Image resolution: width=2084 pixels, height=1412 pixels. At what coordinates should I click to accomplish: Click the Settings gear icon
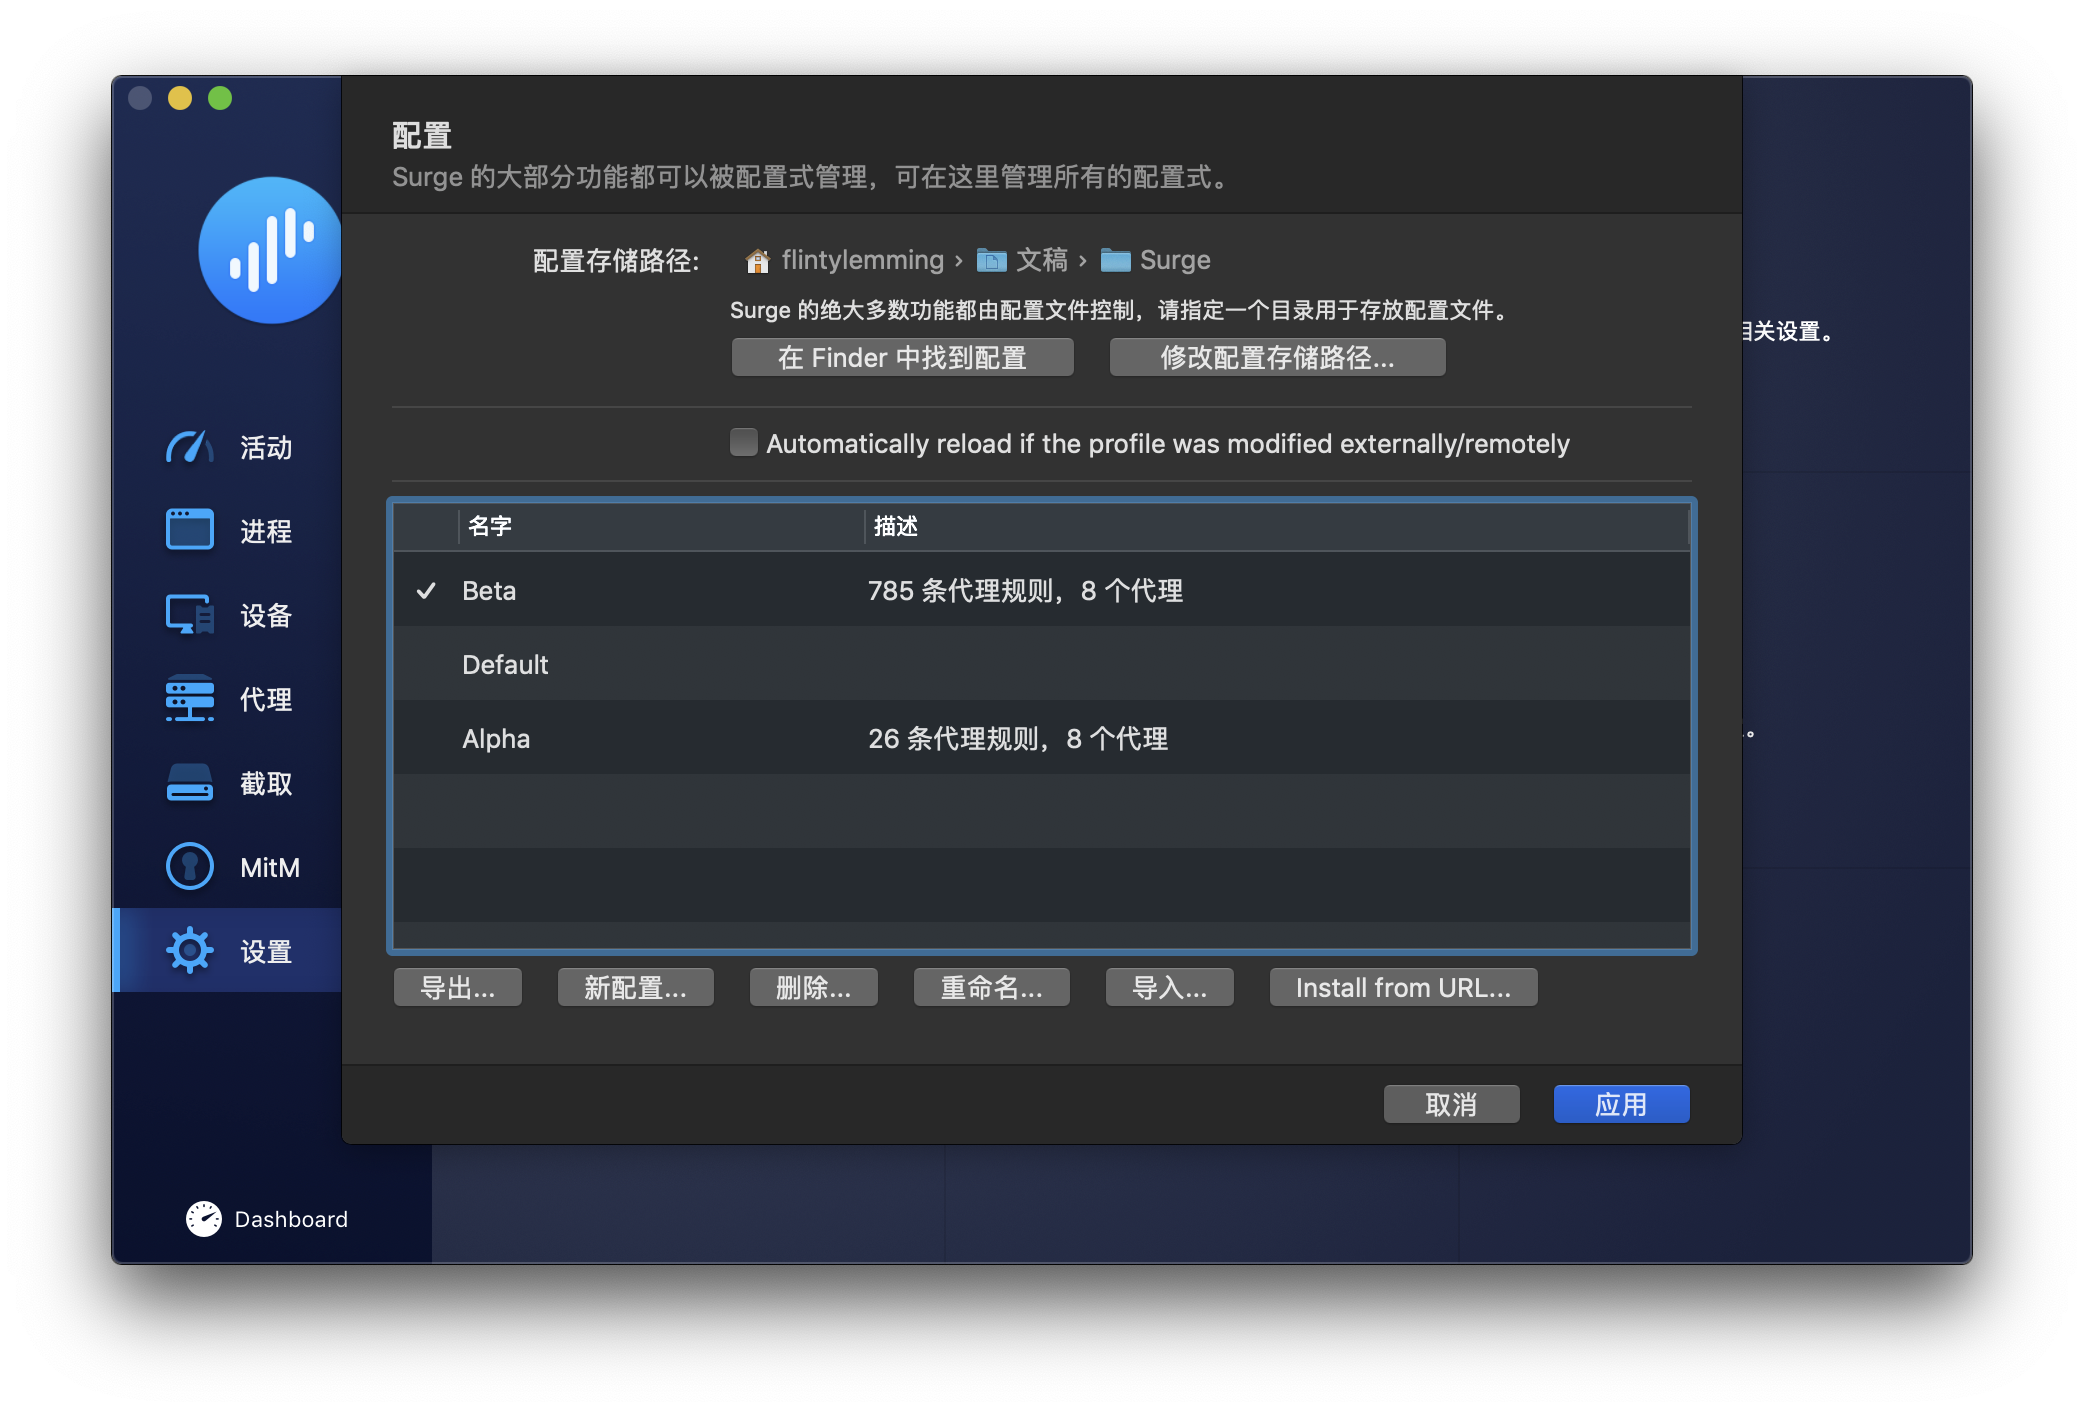pos(189,950)
